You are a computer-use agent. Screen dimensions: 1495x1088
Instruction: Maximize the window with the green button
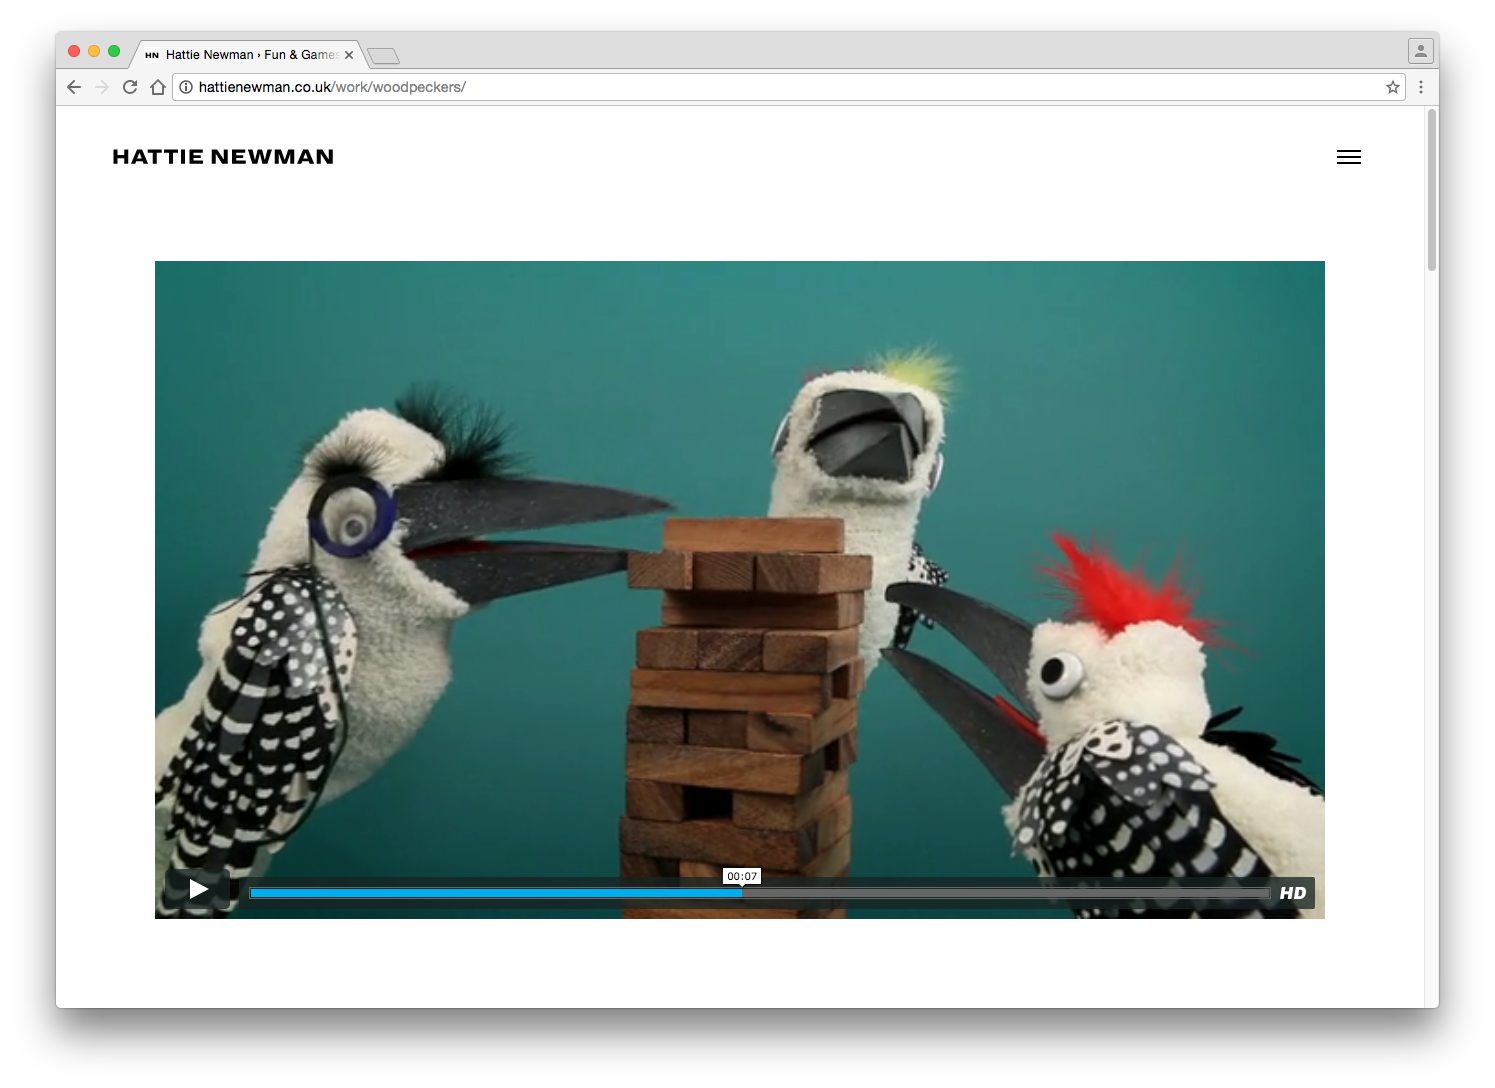pos(114,51)
